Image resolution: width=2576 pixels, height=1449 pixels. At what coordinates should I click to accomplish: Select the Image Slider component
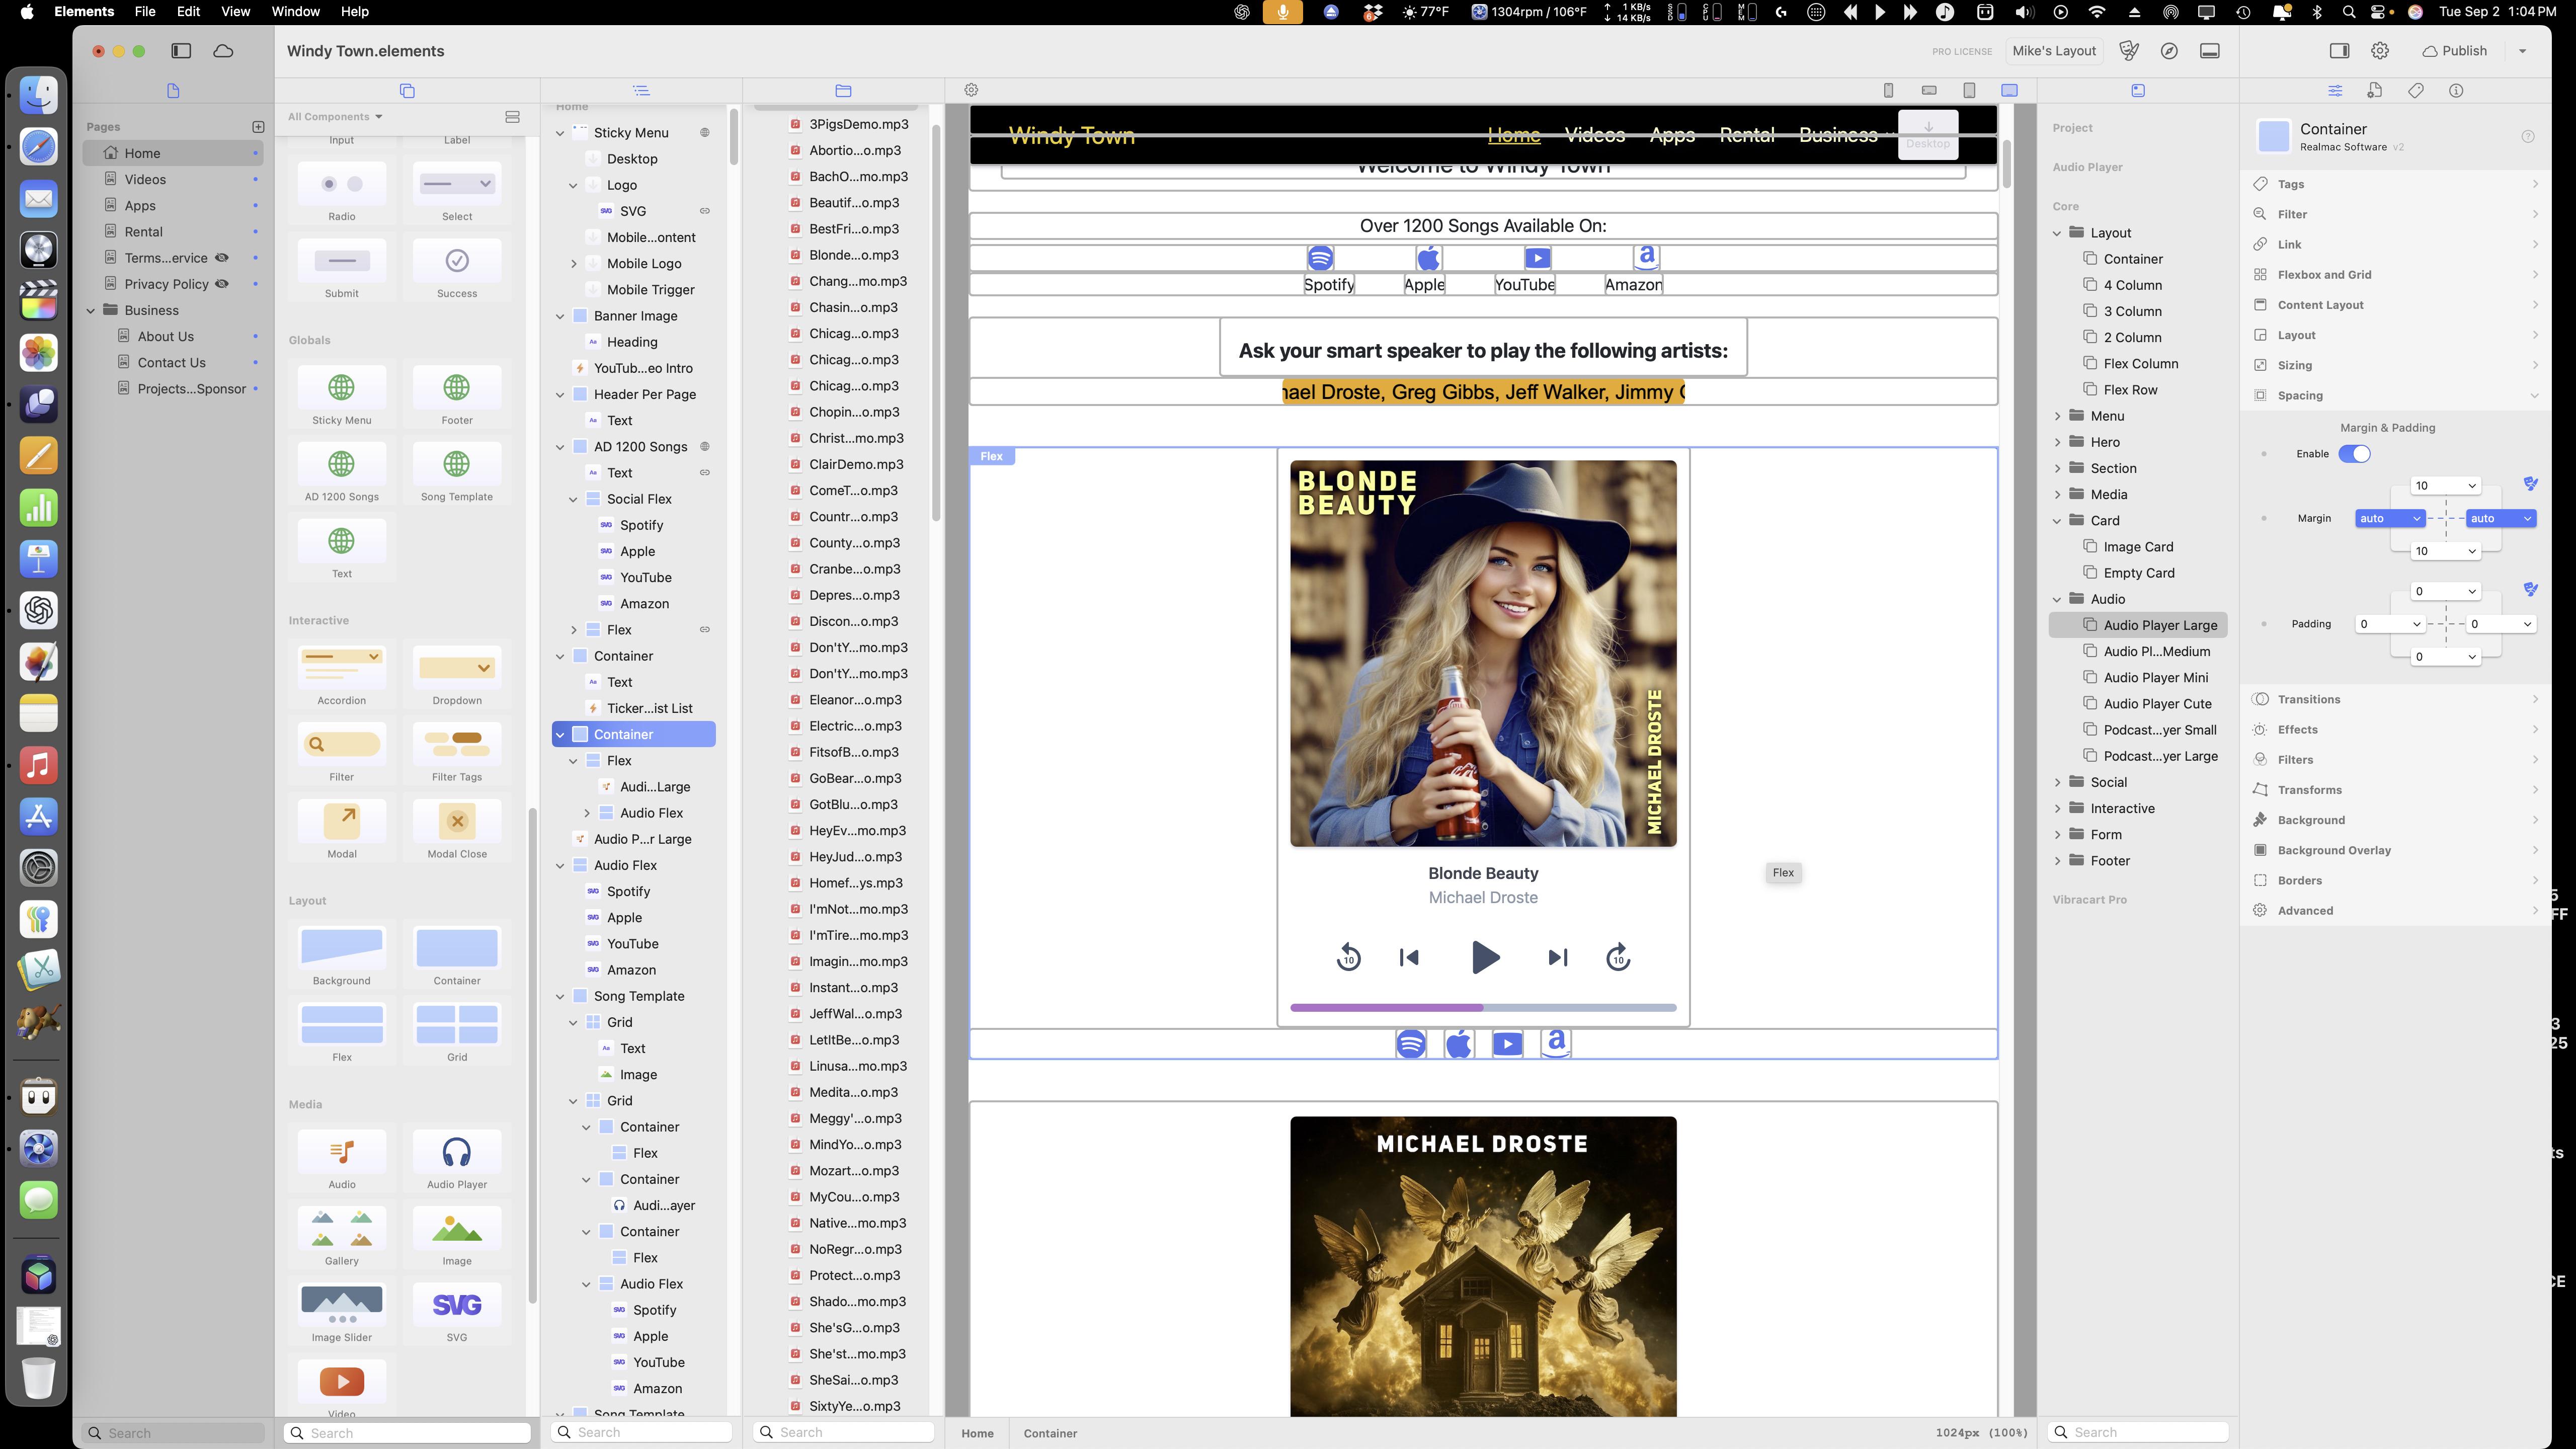point(342,1304)
